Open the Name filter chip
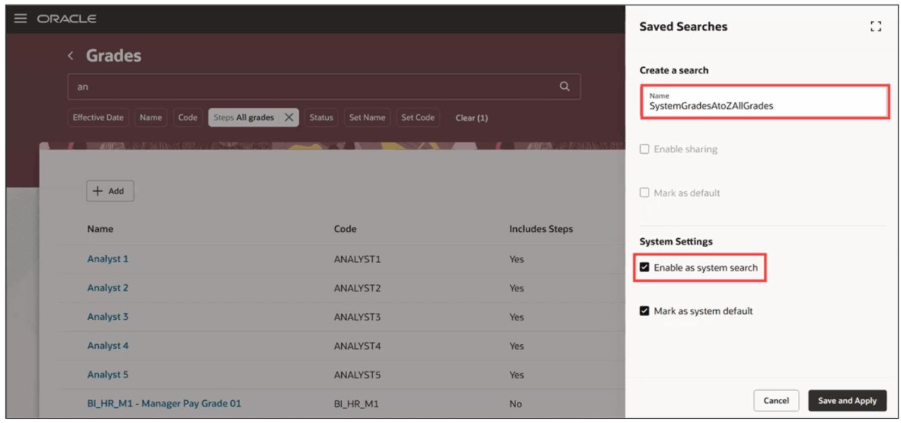This screenshot has width=901, height=423. click(151, 117)
